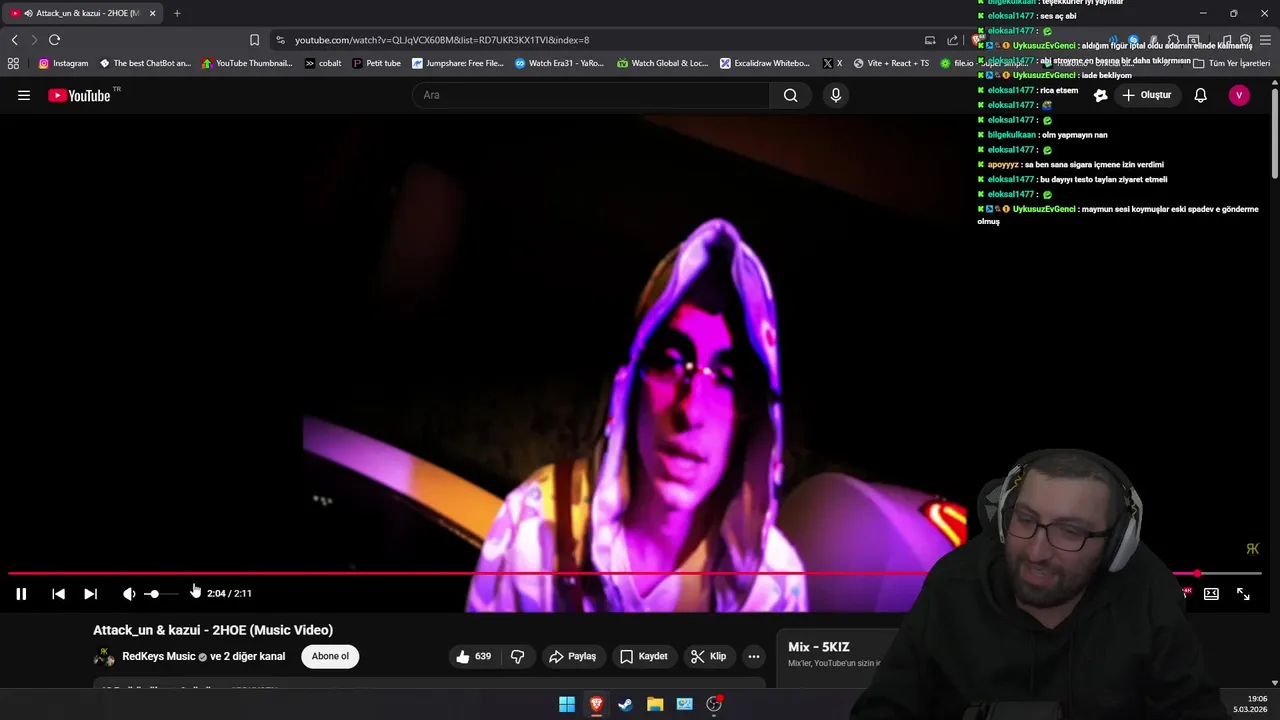Open more actions three-dot menu

point(754,656)
